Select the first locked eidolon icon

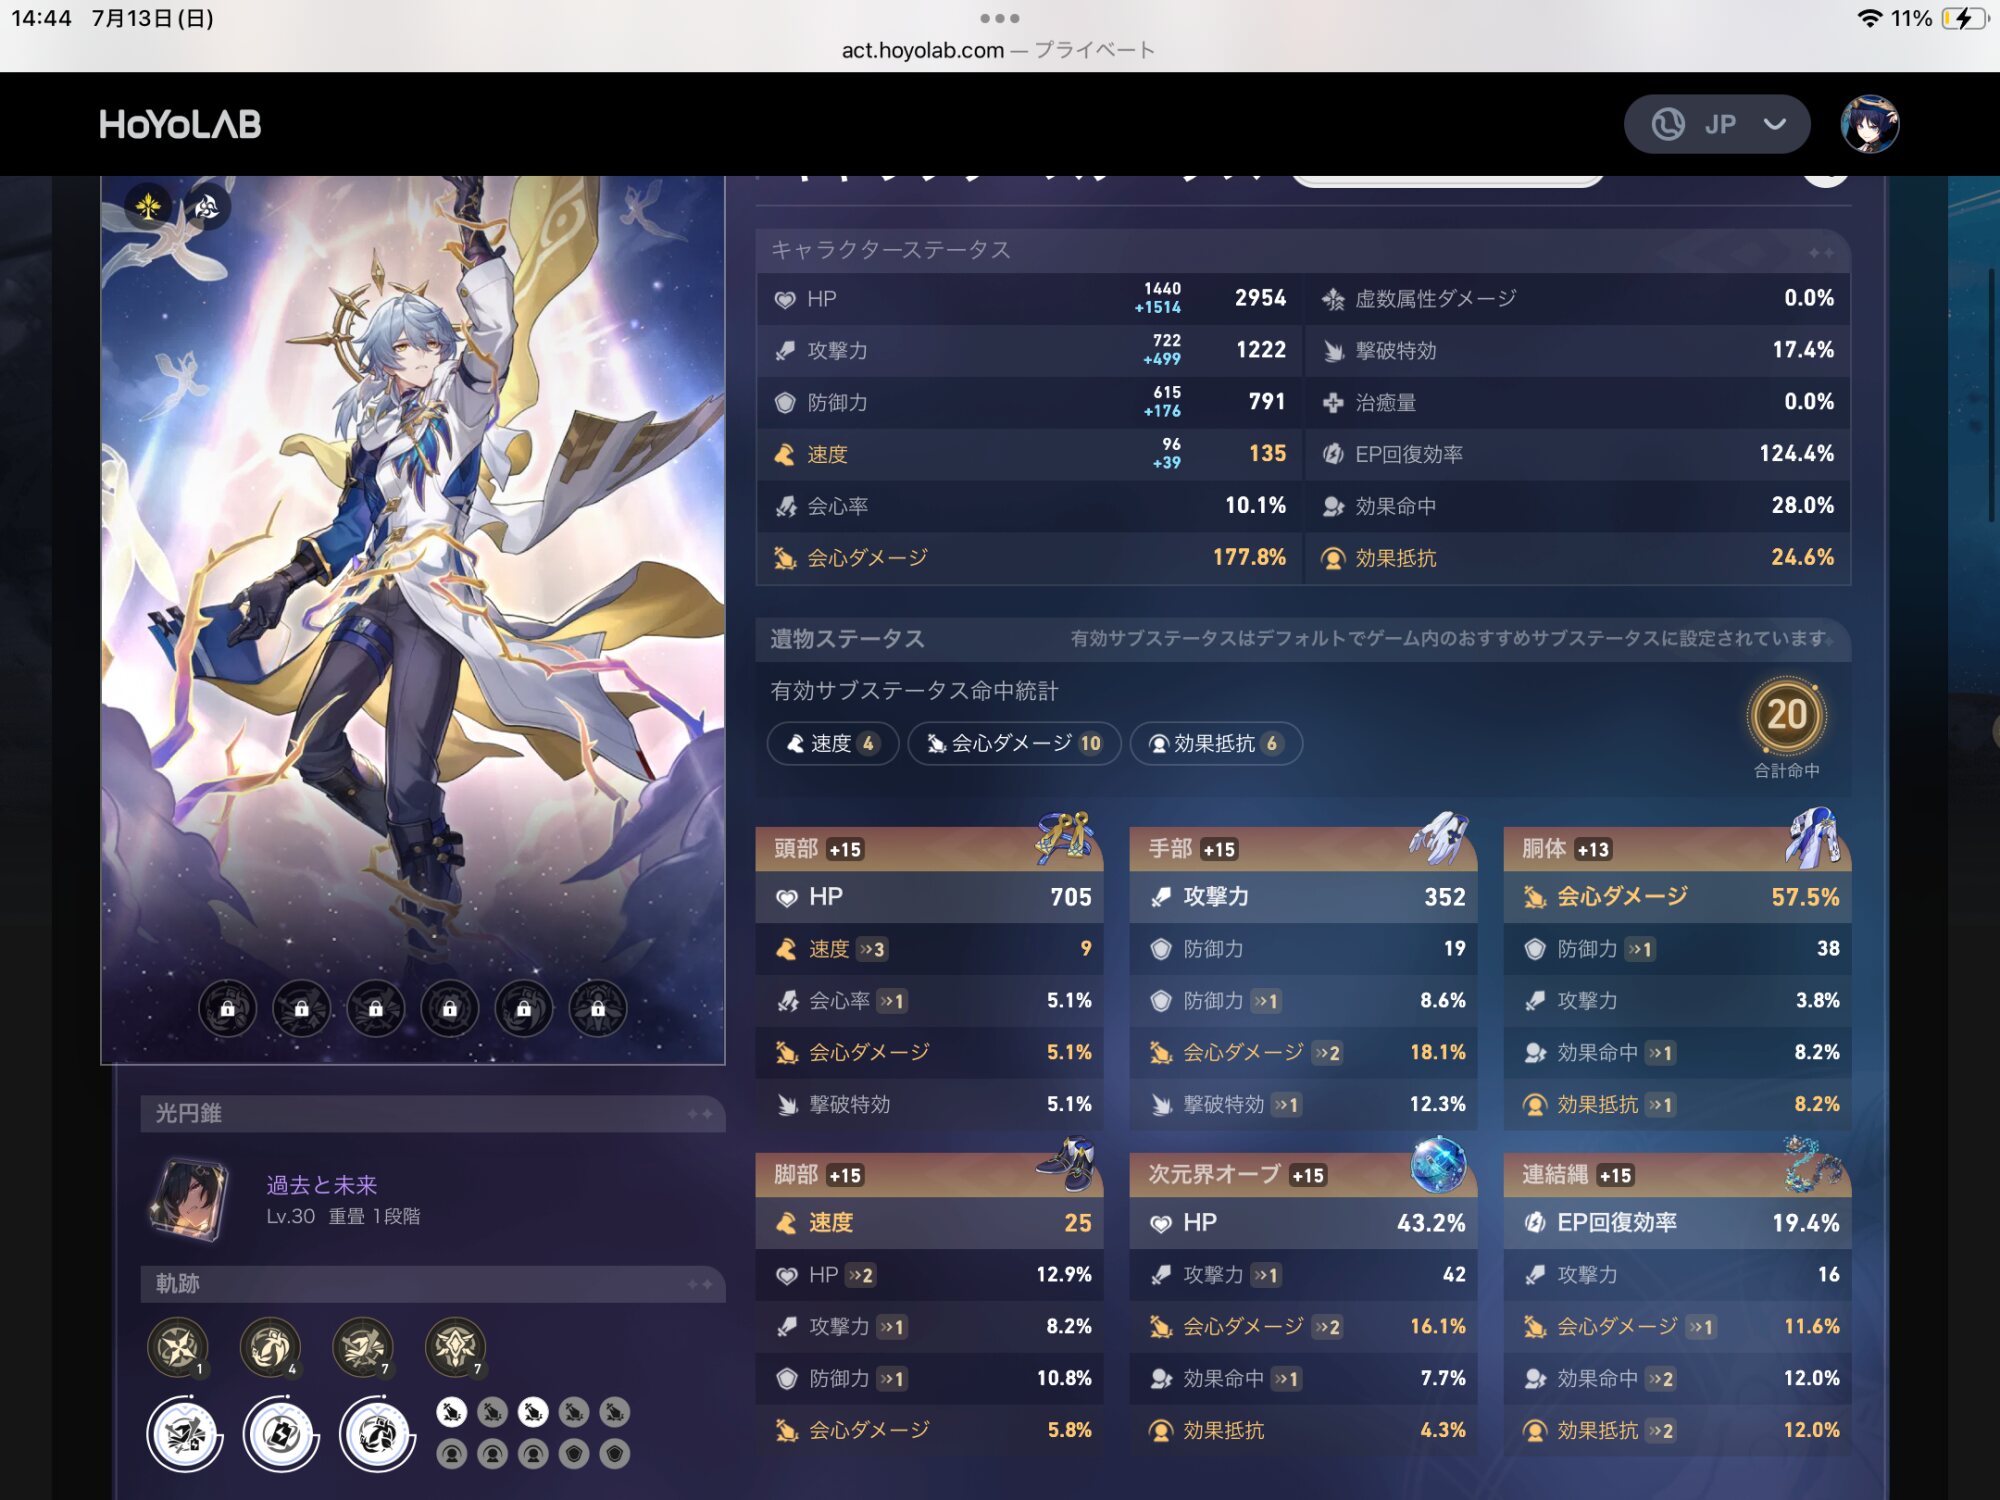tap(227, 1008)
